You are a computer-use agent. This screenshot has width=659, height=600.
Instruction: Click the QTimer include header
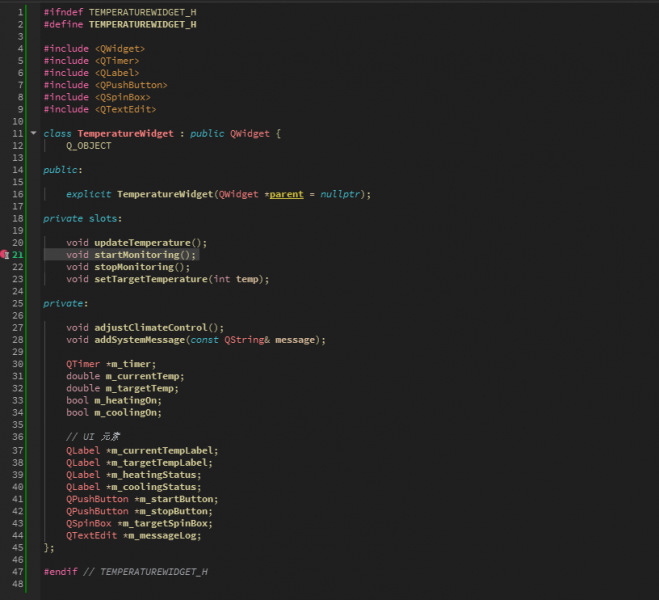coord(117,60)
